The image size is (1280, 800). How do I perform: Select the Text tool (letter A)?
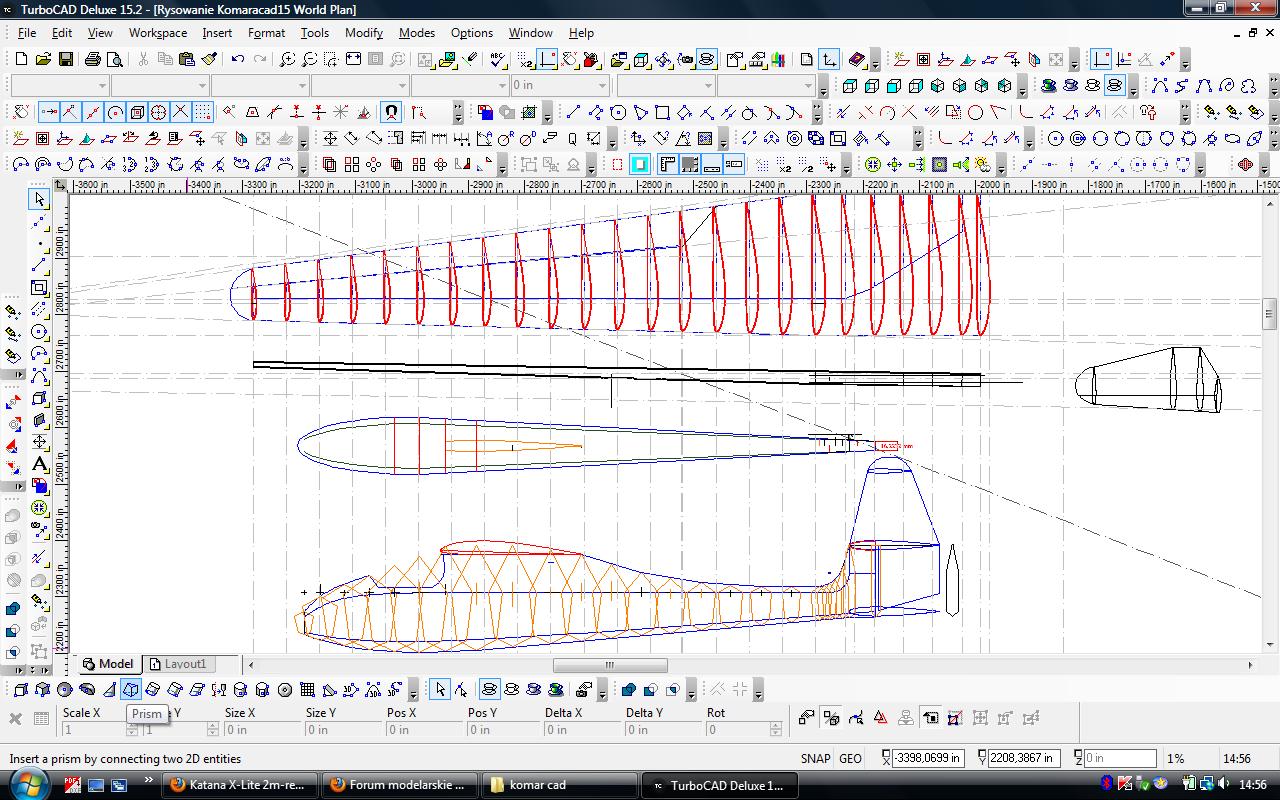[39, 464]
